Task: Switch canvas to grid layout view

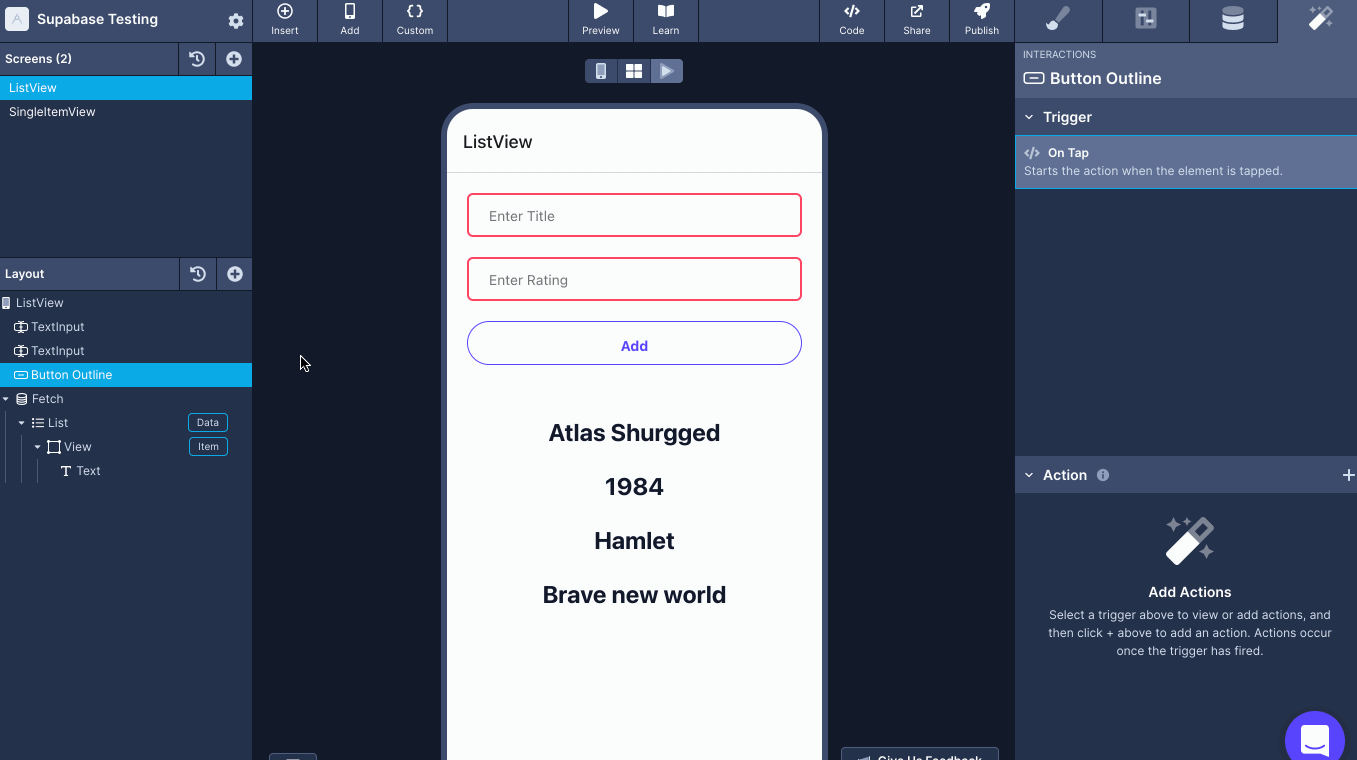Action: (x=634, y=71)
